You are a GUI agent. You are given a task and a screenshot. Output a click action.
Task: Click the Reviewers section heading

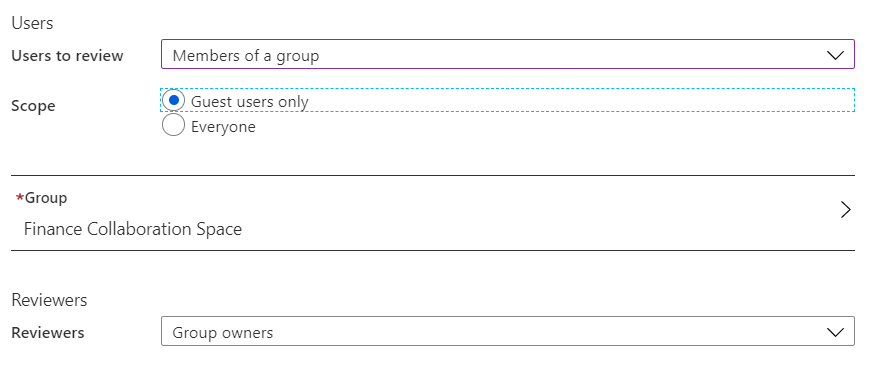[x=49, y=300]
